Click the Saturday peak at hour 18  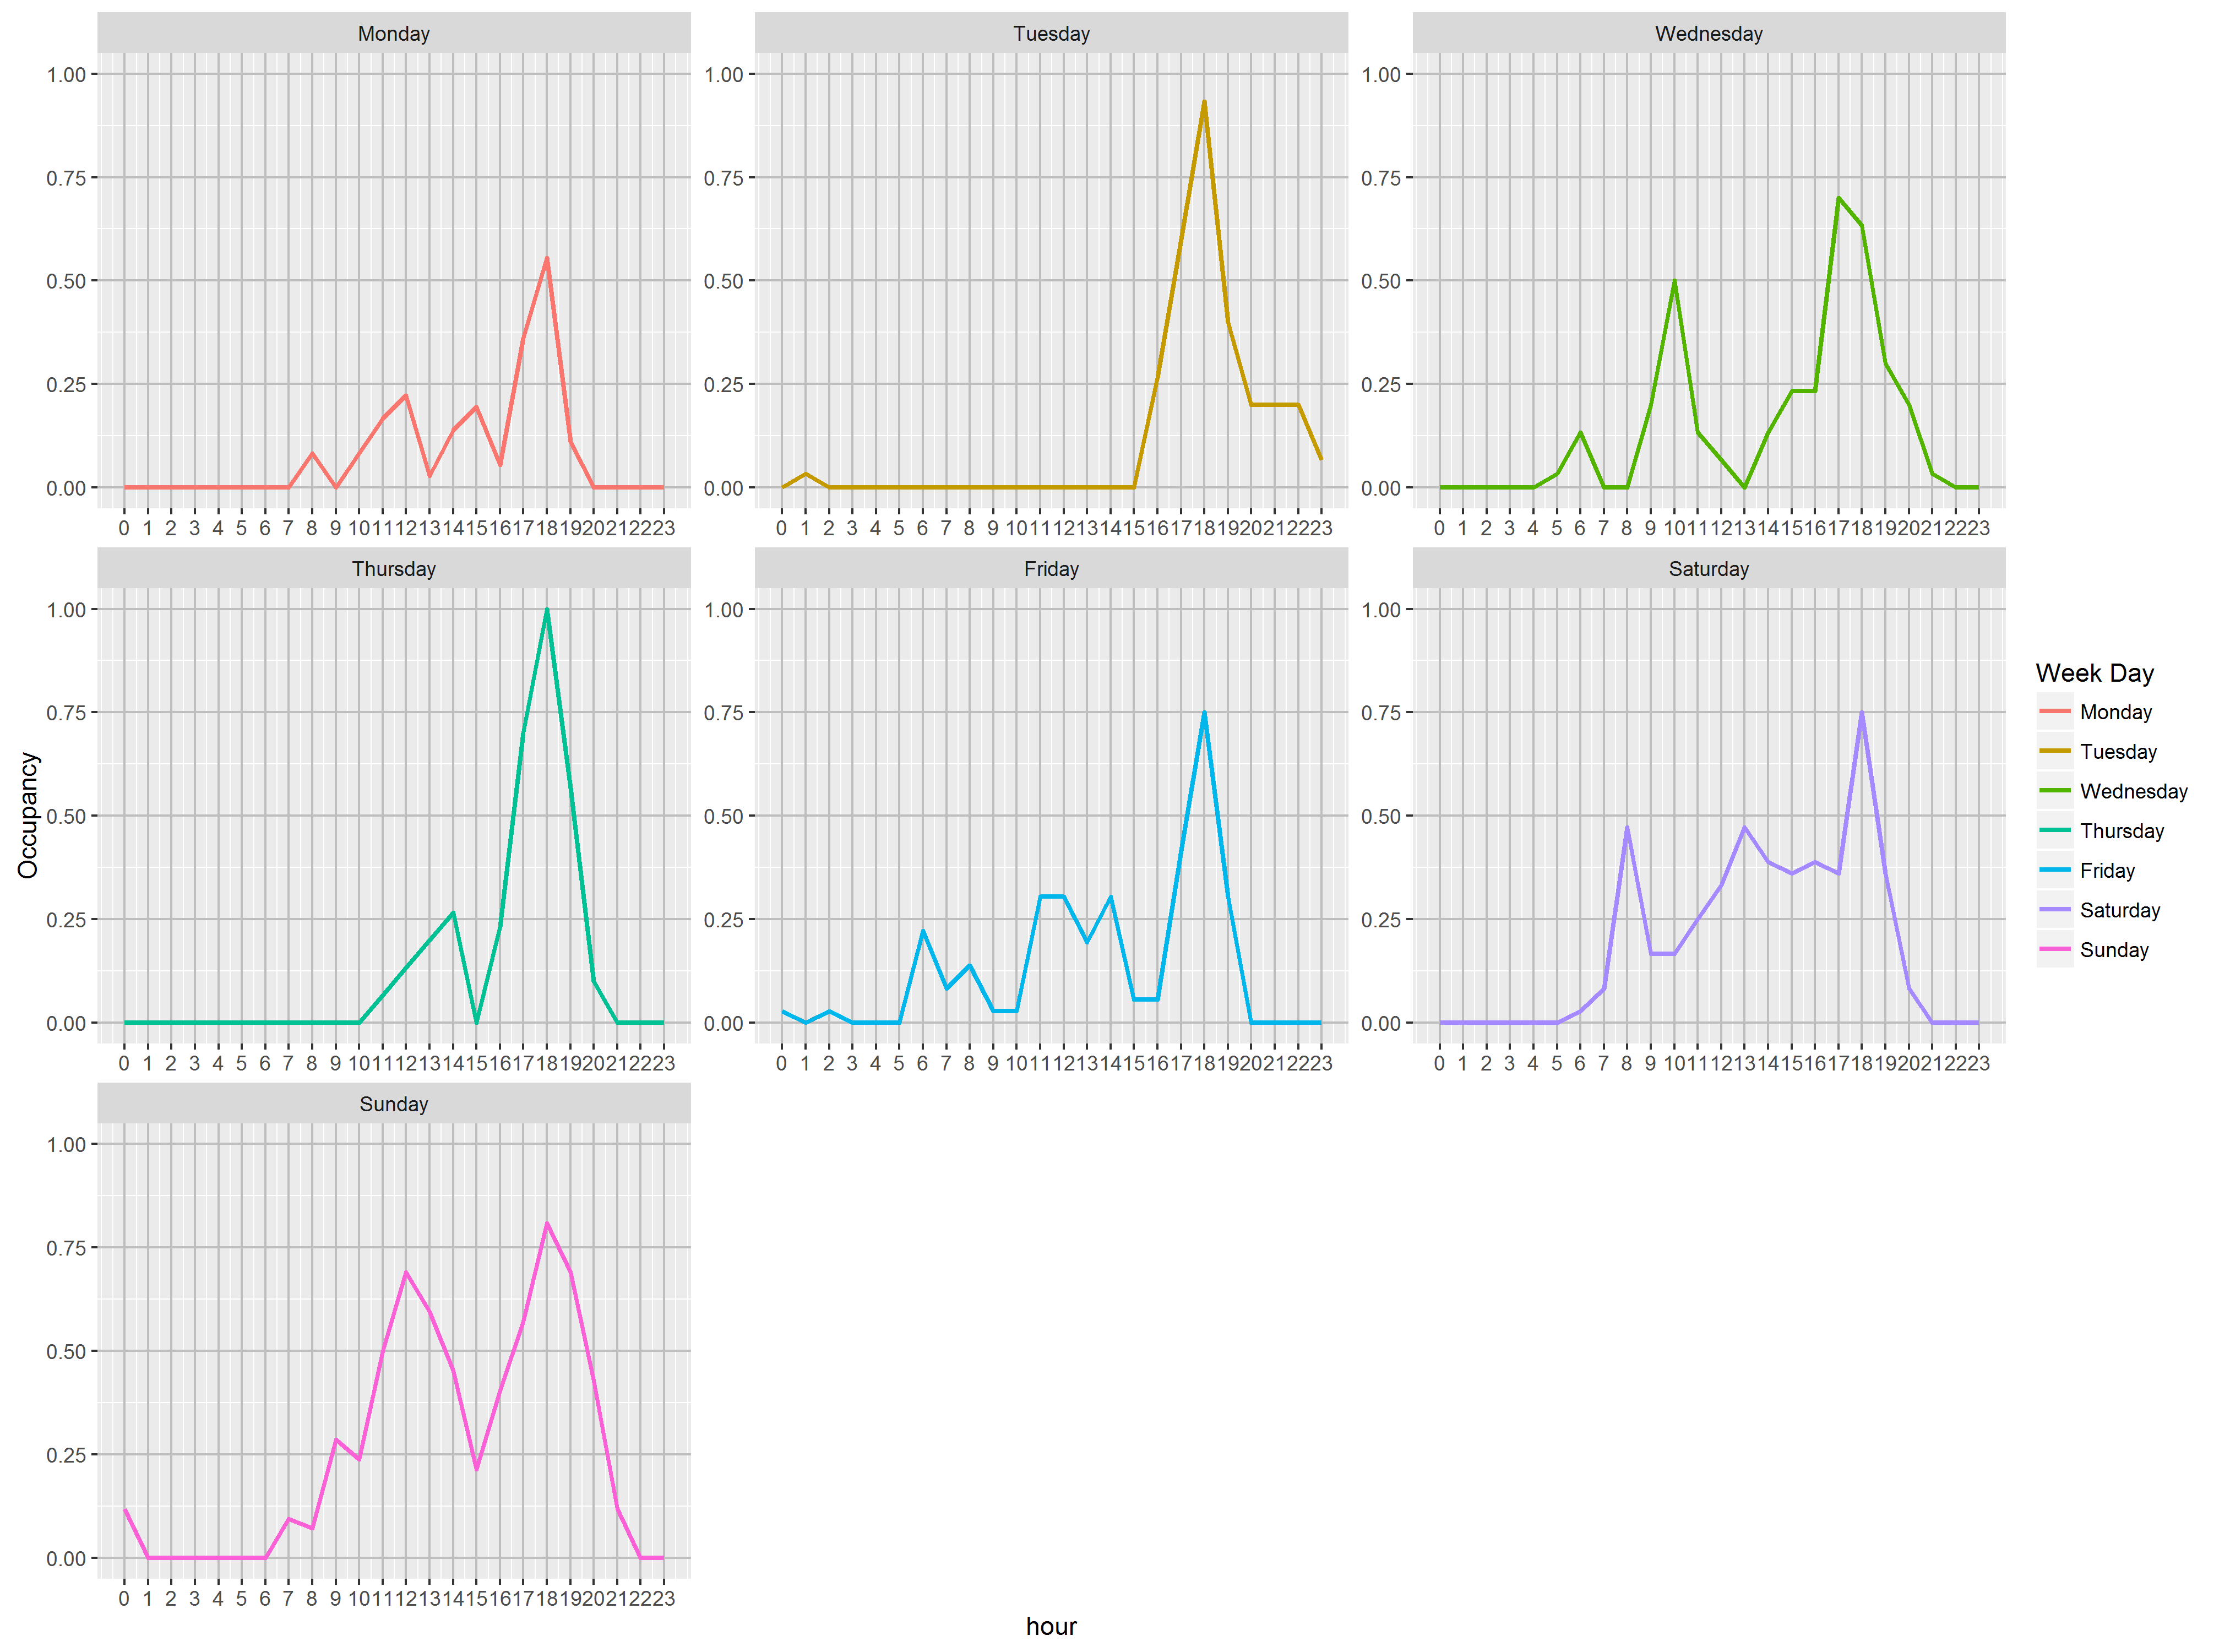[1861, 713]
